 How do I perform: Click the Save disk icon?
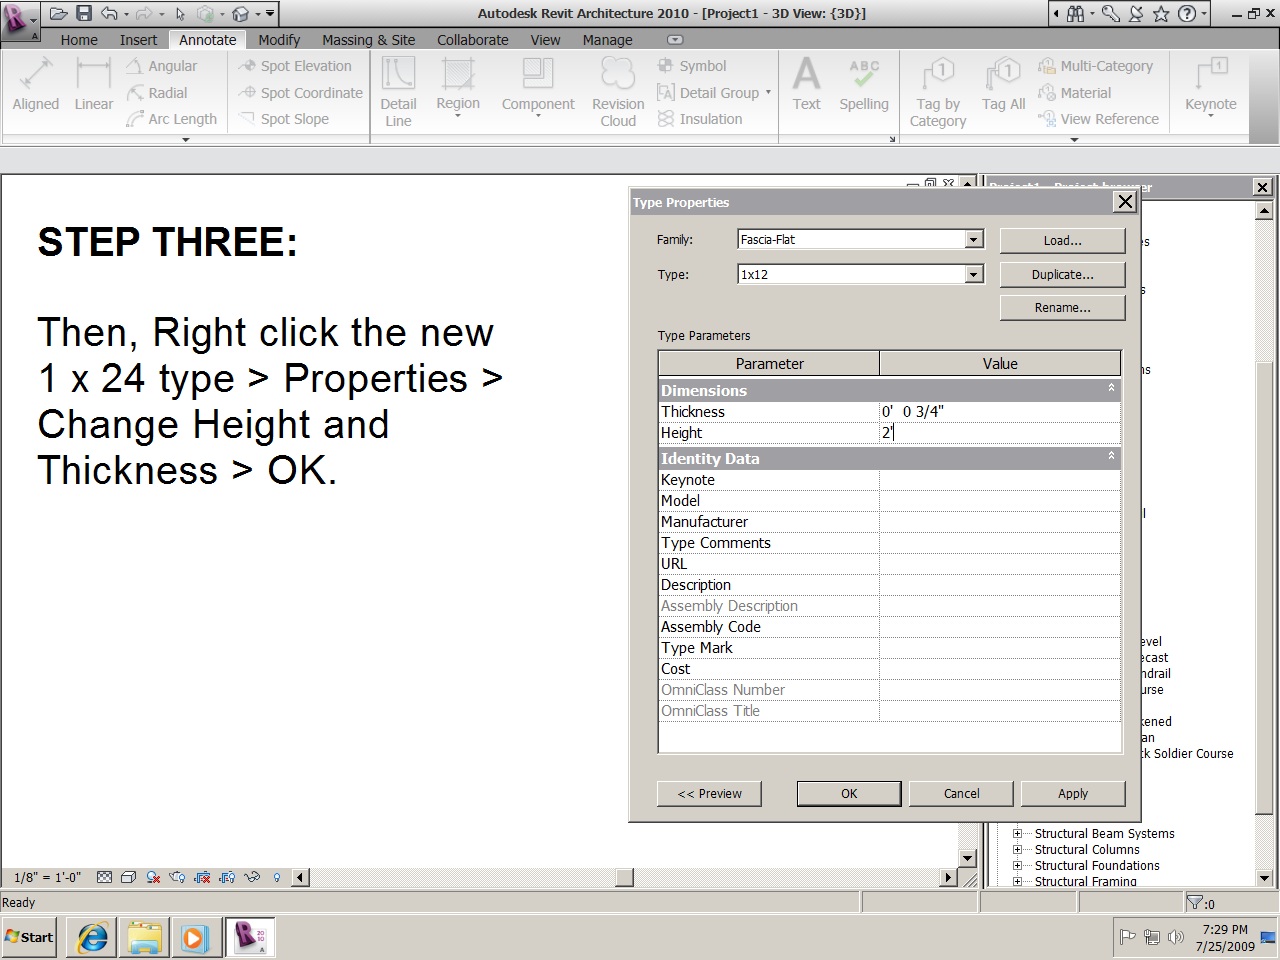click(x=84, y=14)
